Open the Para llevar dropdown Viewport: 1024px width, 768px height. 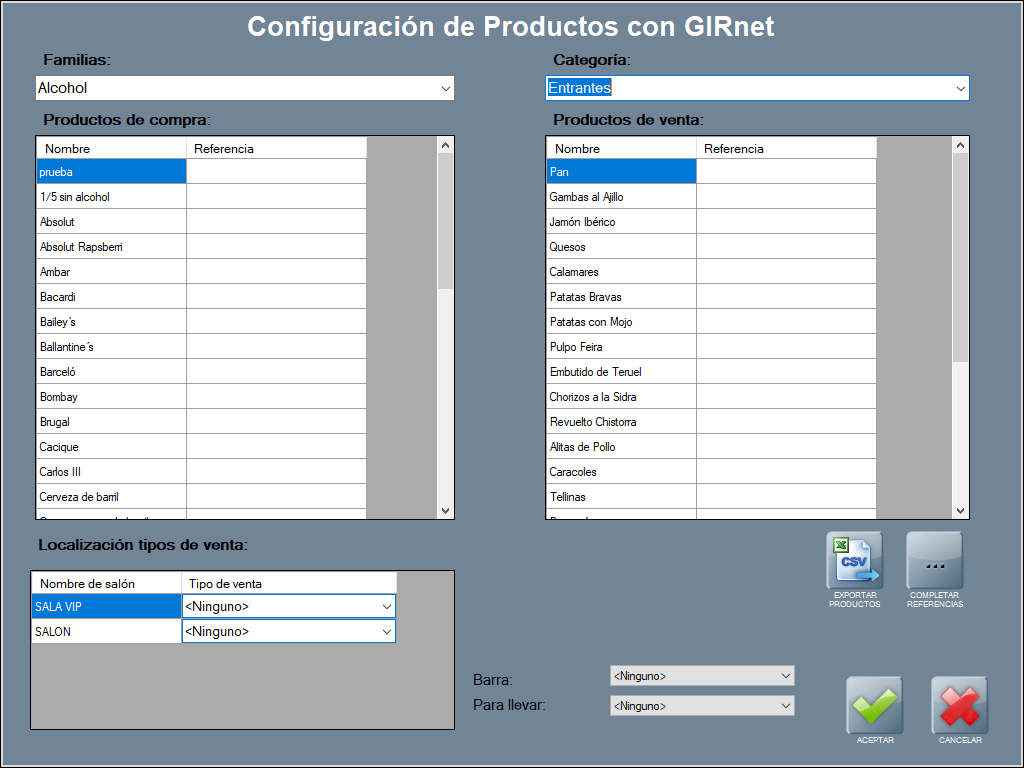tap(784, 706)
